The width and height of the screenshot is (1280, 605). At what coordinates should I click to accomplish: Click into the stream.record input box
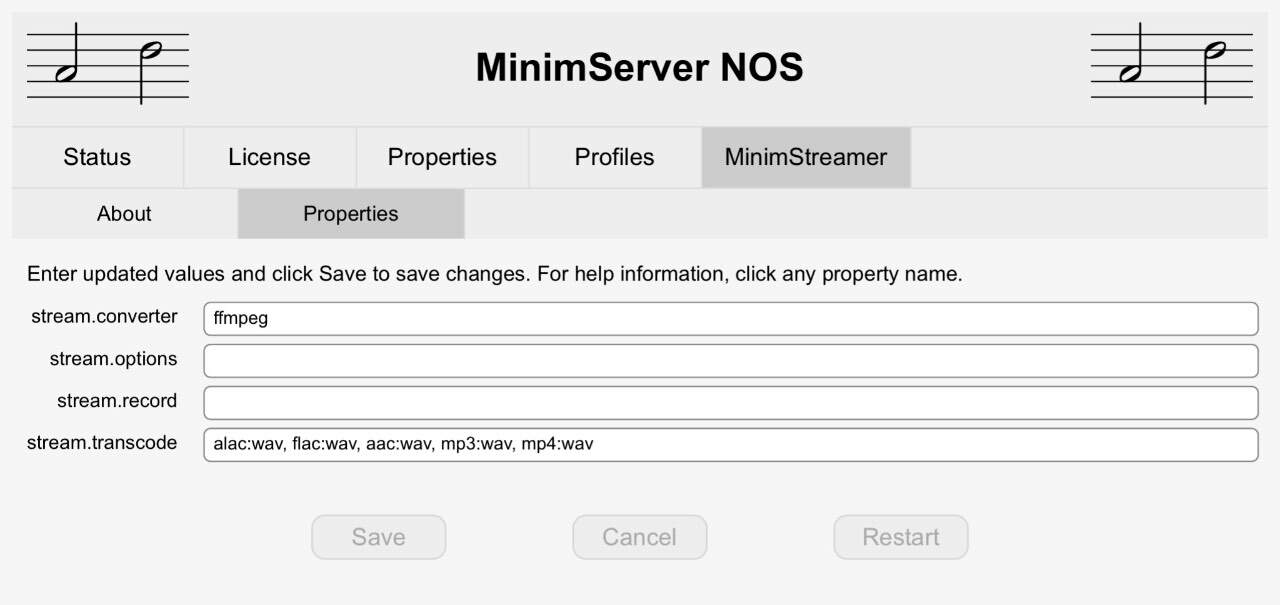pos(730,403)
